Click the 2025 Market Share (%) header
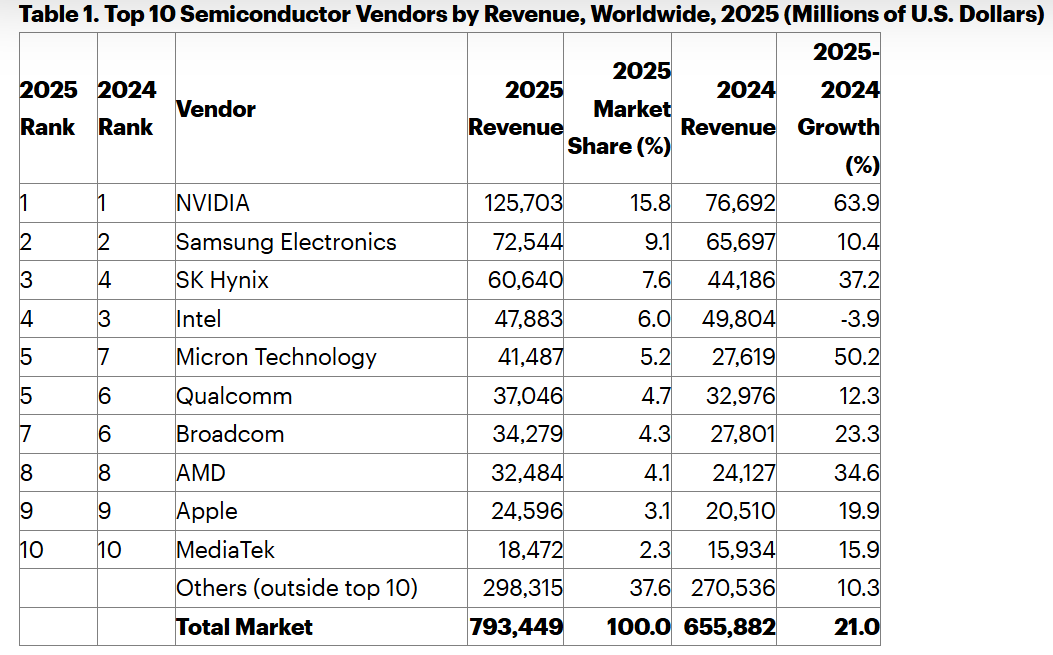1053x655 pixels. [619, 109]
